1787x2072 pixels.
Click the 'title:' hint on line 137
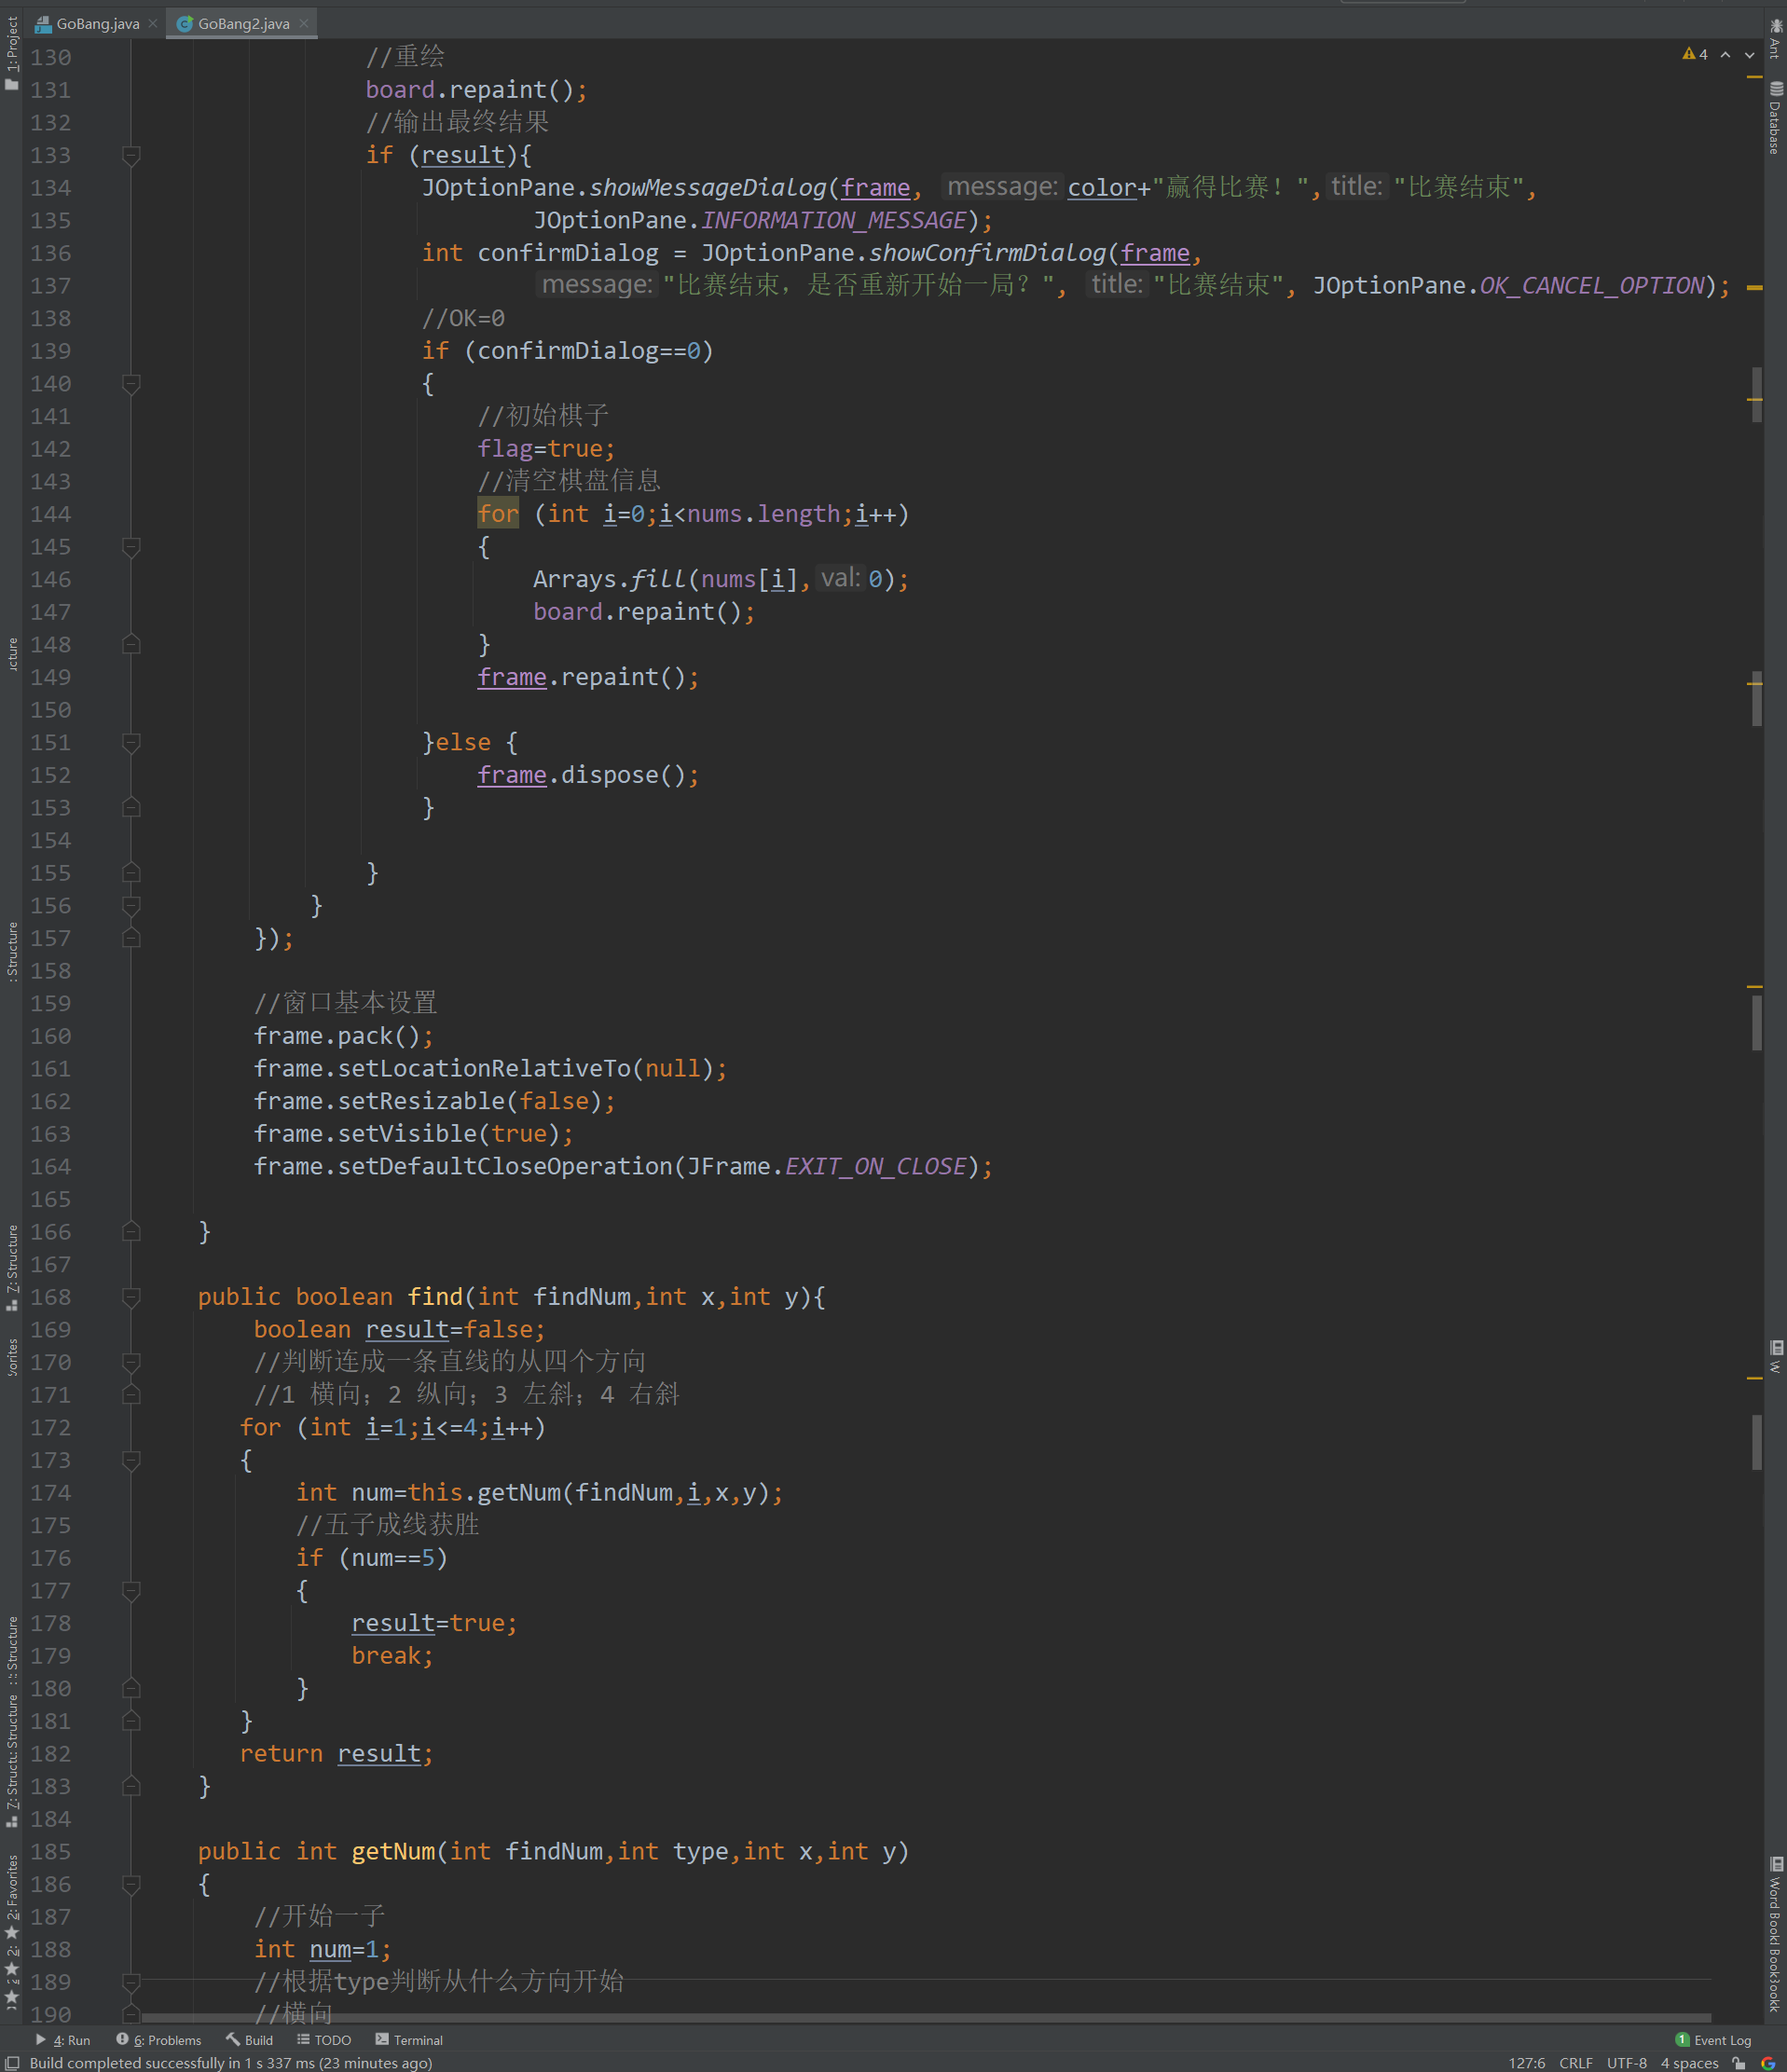pos(1117,285)
